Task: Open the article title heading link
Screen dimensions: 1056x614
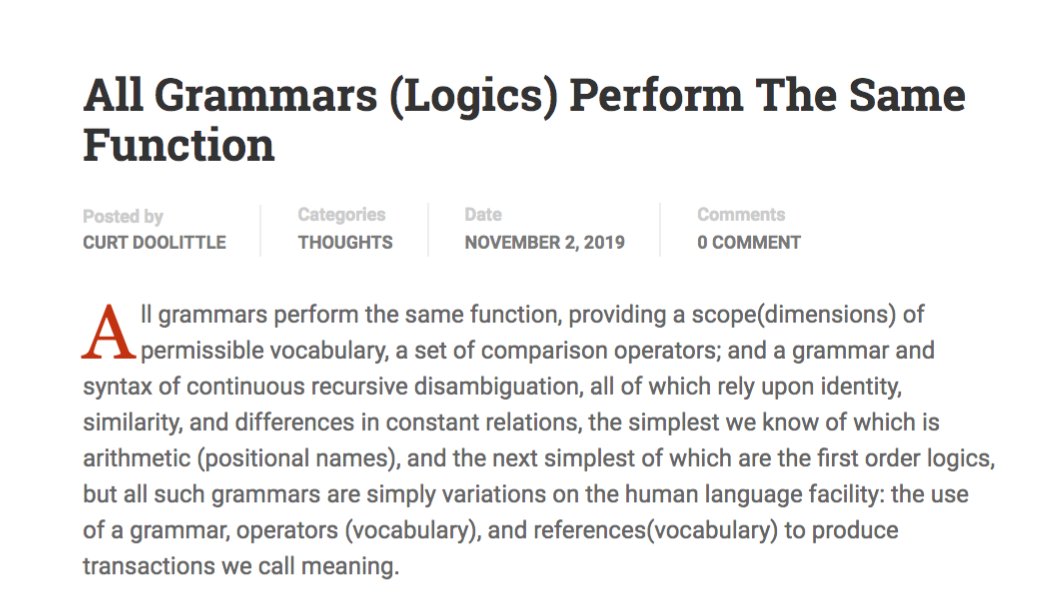Action: coord(523,97)
